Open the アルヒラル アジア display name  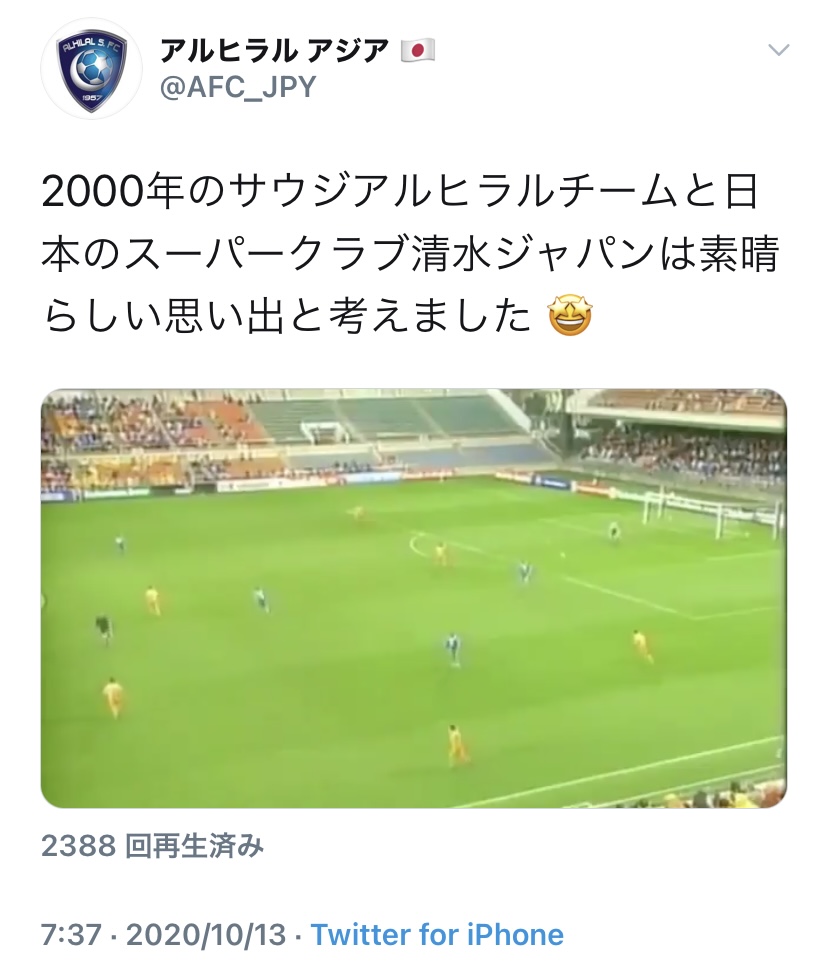[275, 50]
